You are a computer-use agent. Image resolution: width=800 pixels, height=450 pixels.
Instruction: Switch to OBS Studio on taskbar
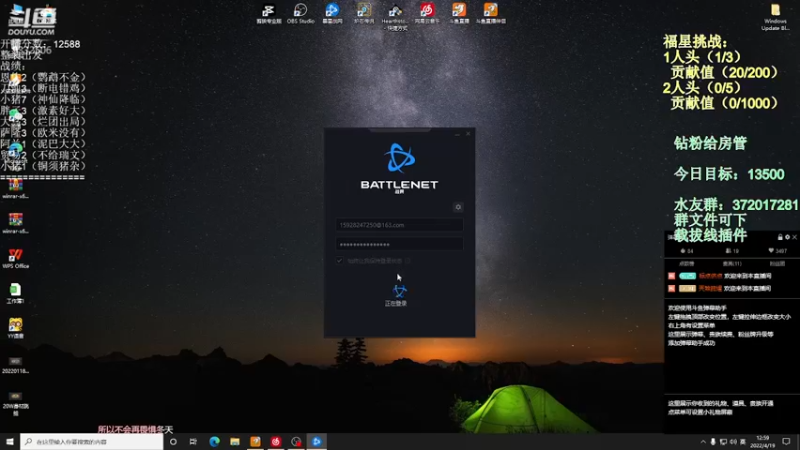pyautogui.click(x=296, y=441)
